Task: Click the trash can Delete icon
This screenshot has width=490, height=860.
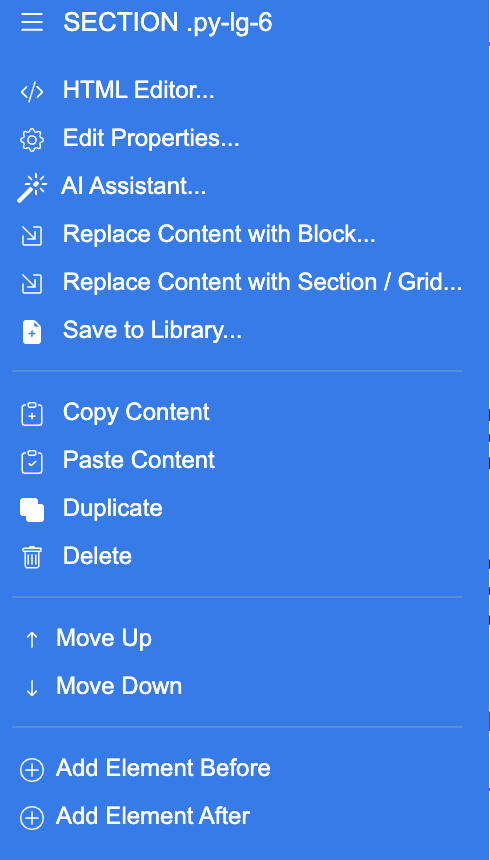Action: pyautogui.click(x=32, y=558)
